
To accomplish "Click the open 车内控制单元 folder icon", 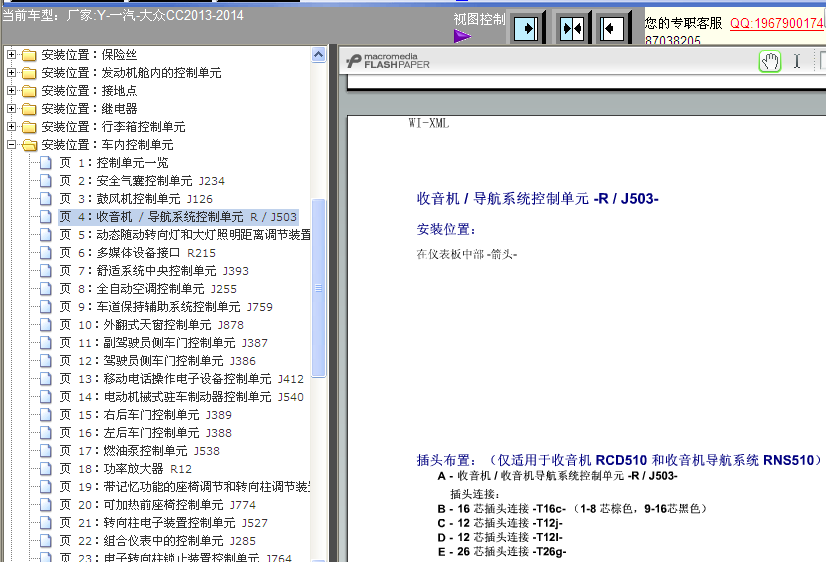I will (29, 144).
